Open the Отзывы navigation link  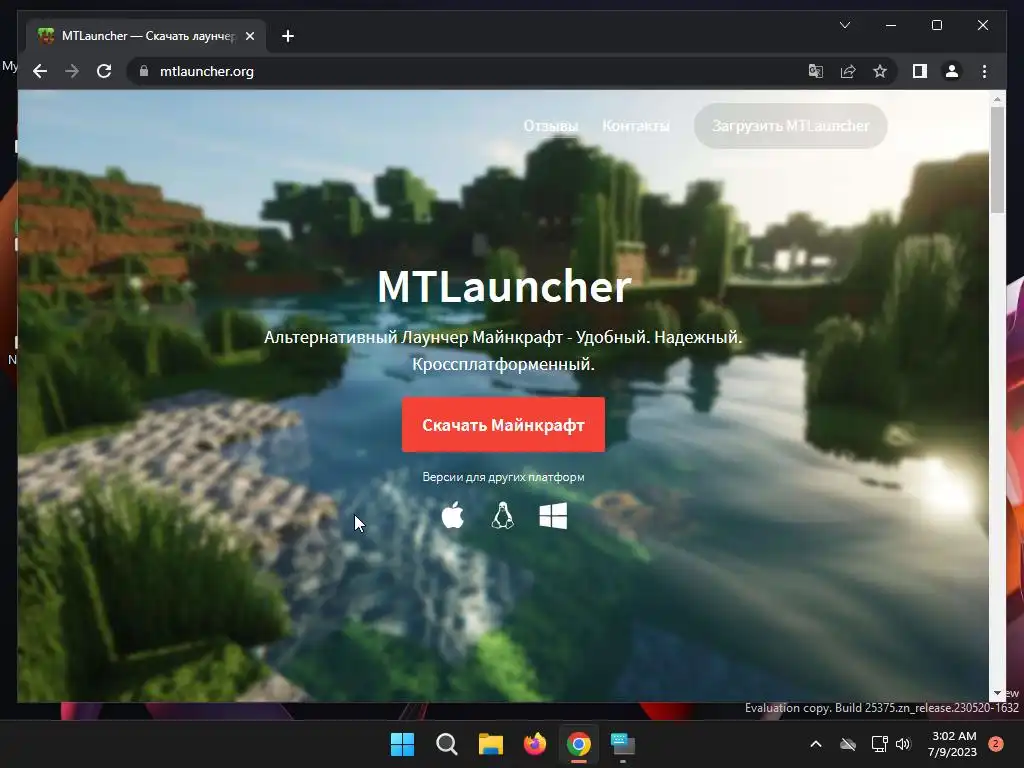point(551,125)
